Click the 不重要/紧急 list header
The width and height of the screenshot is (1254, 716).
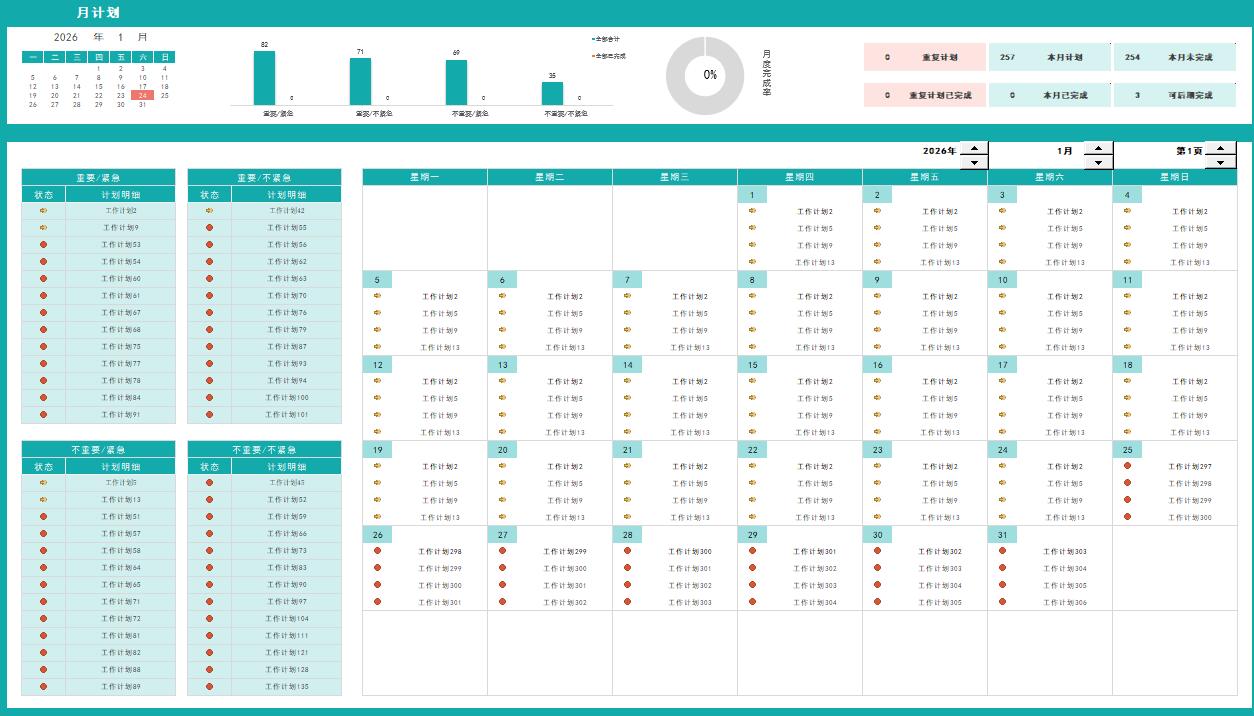tap(98, 450)
